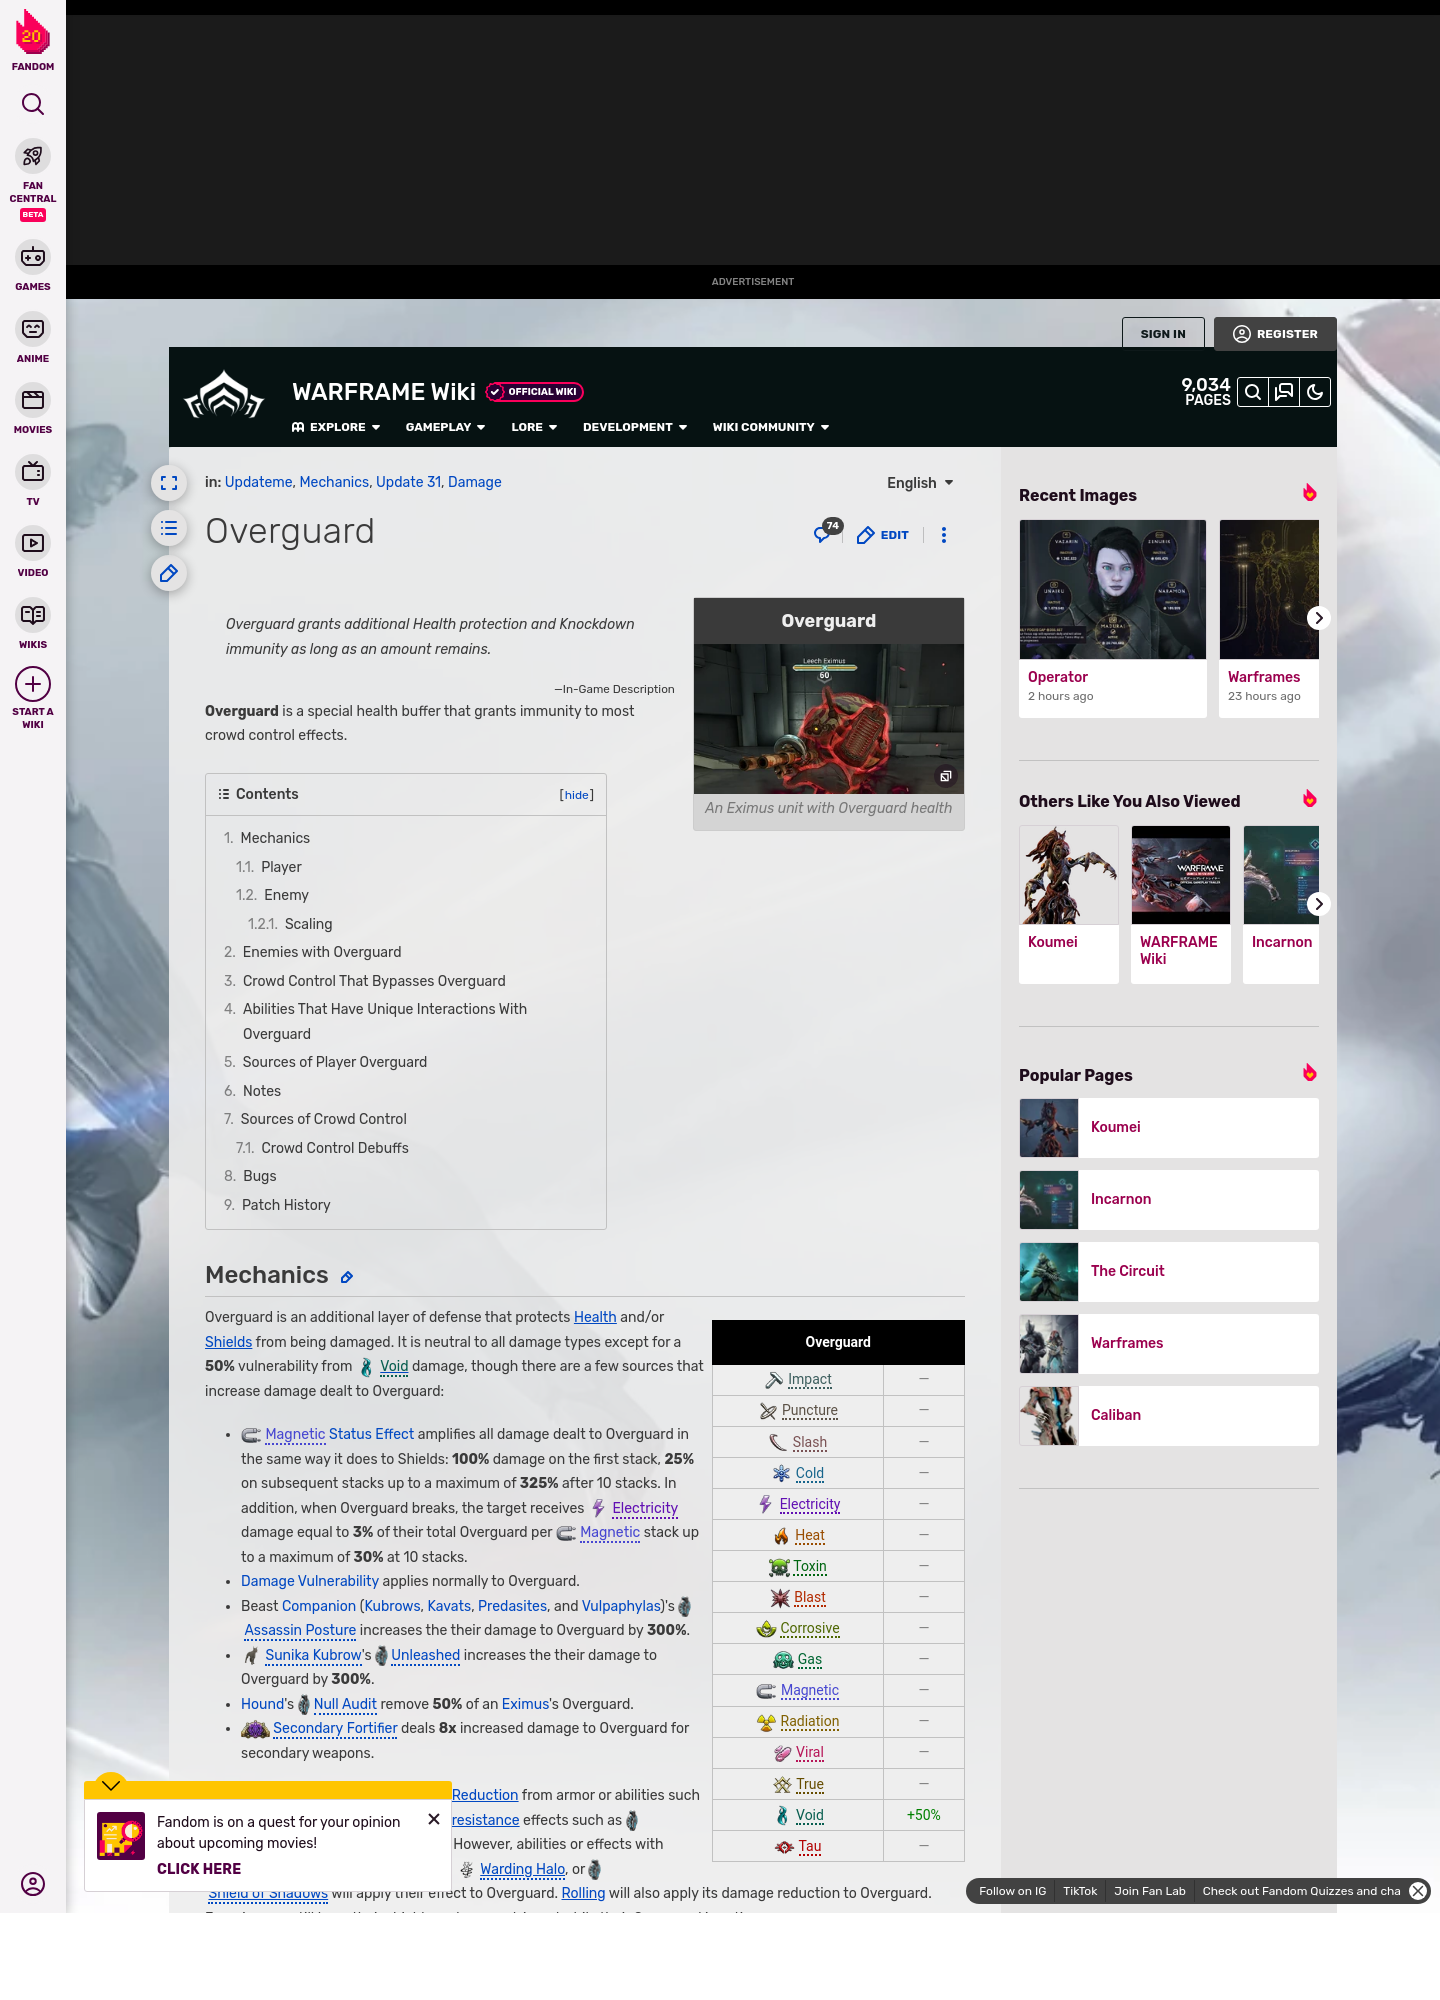This screenshot has height=2000, width=1440.
Task: Open the Video sidebar icon
Action: click(x=33, y=543)
